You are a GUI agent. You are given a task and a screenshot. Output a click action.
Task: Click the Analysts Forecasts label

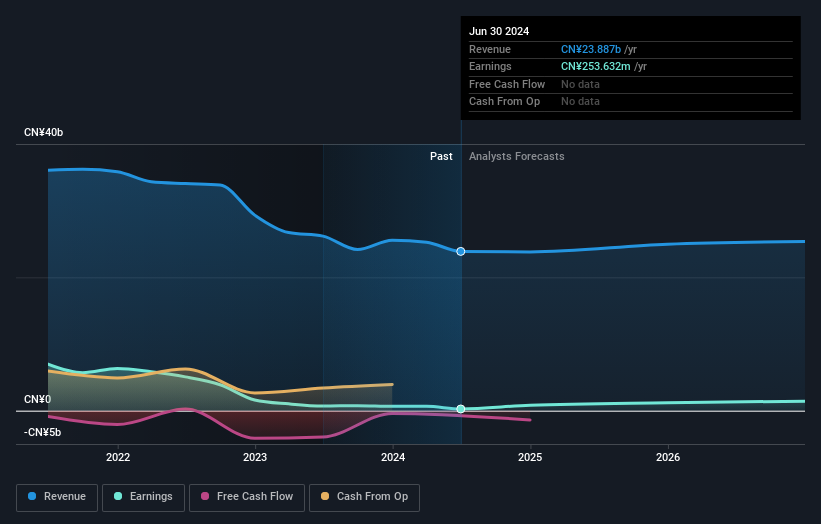(517, 157)
